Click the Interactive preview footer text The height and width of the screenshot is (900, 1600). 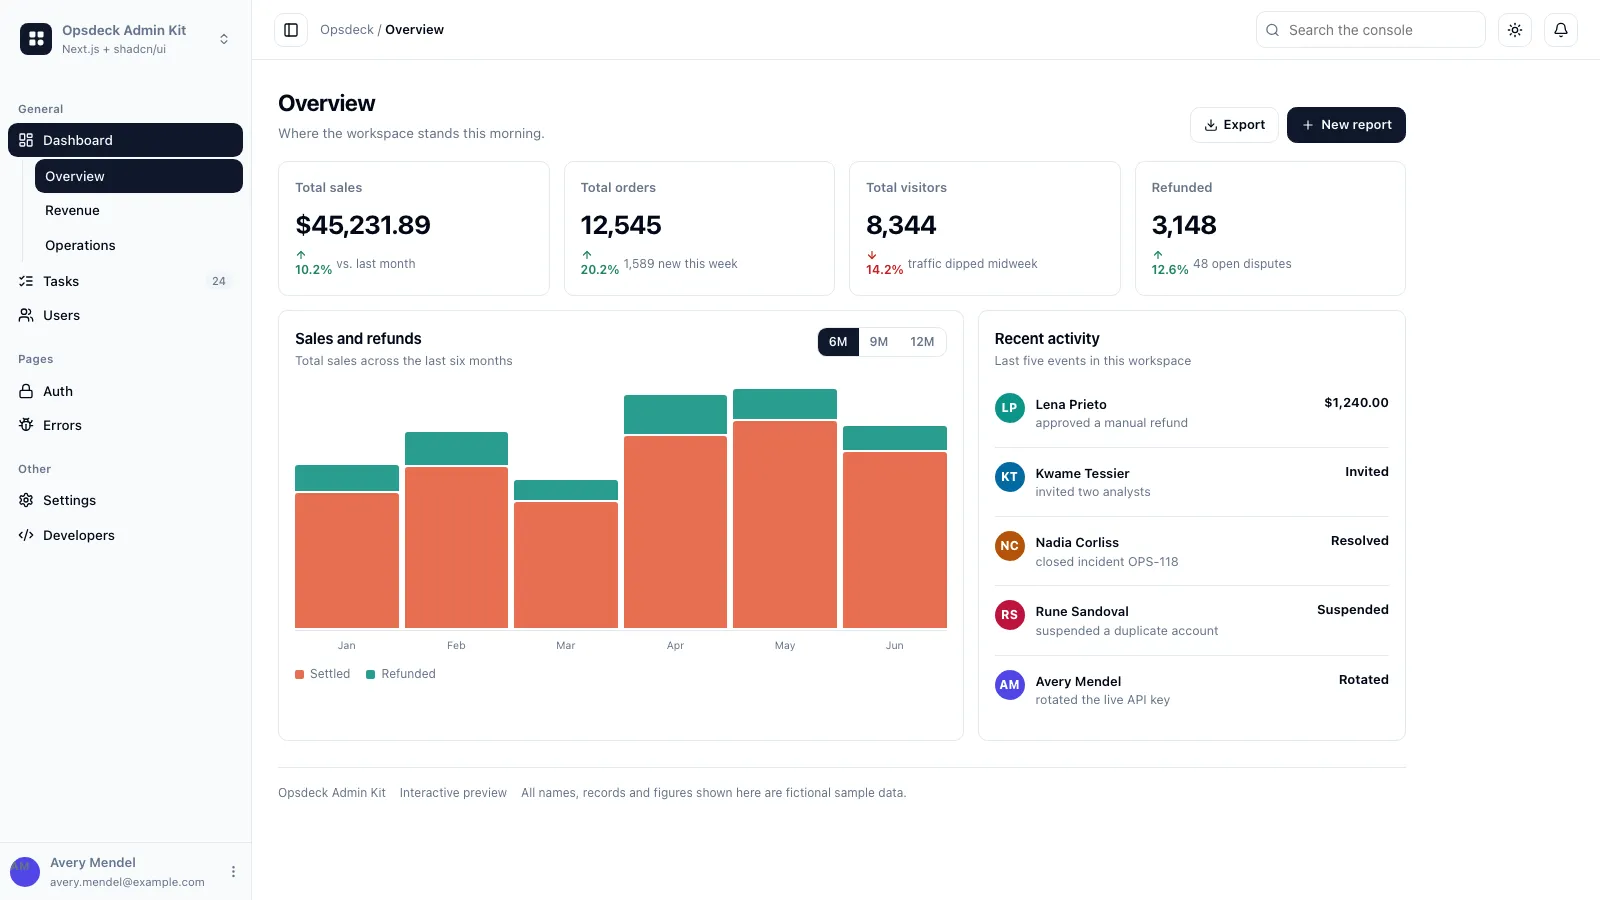point(453,793)
